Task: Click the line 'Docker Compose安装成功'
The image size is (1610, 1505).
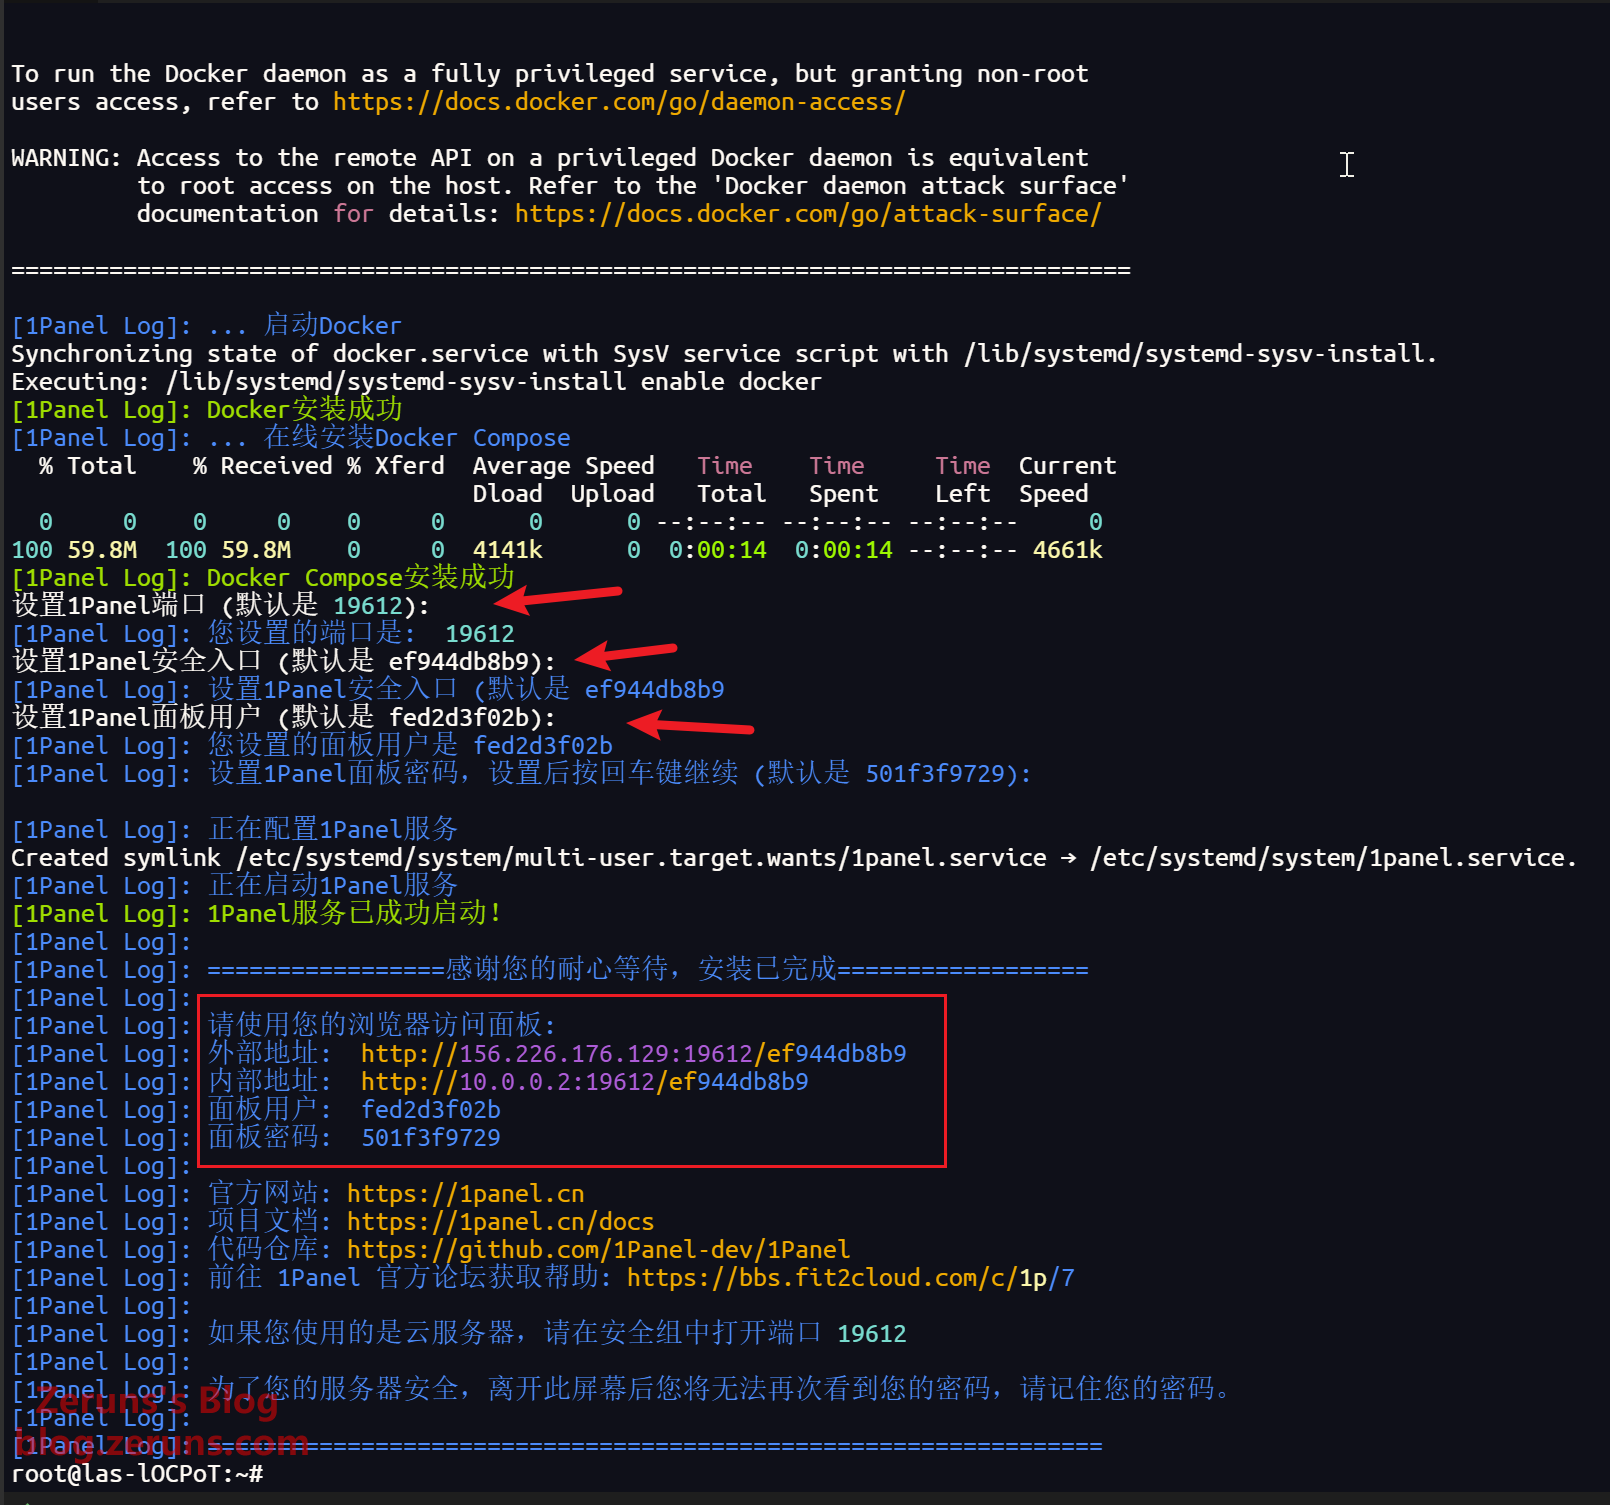Action: pyautogui.click(x=263, y=578)
